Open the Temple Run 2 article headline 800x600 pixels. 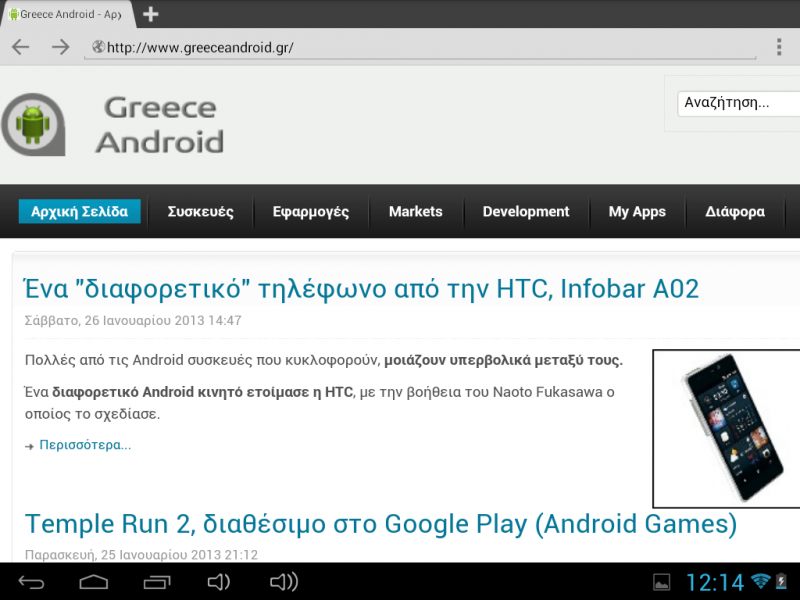(381, 524)
